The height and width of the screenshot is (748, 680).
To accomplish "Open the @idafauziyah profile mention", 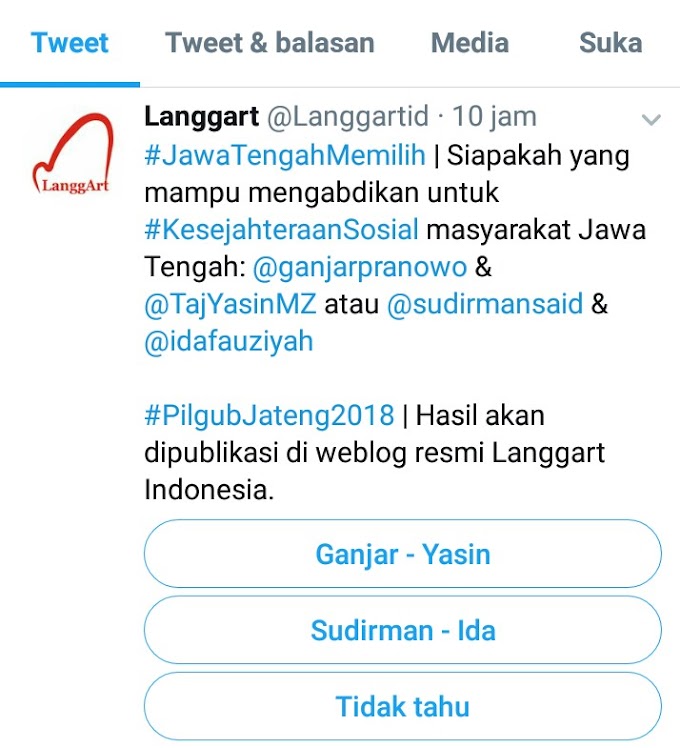I will coord(229,341).
